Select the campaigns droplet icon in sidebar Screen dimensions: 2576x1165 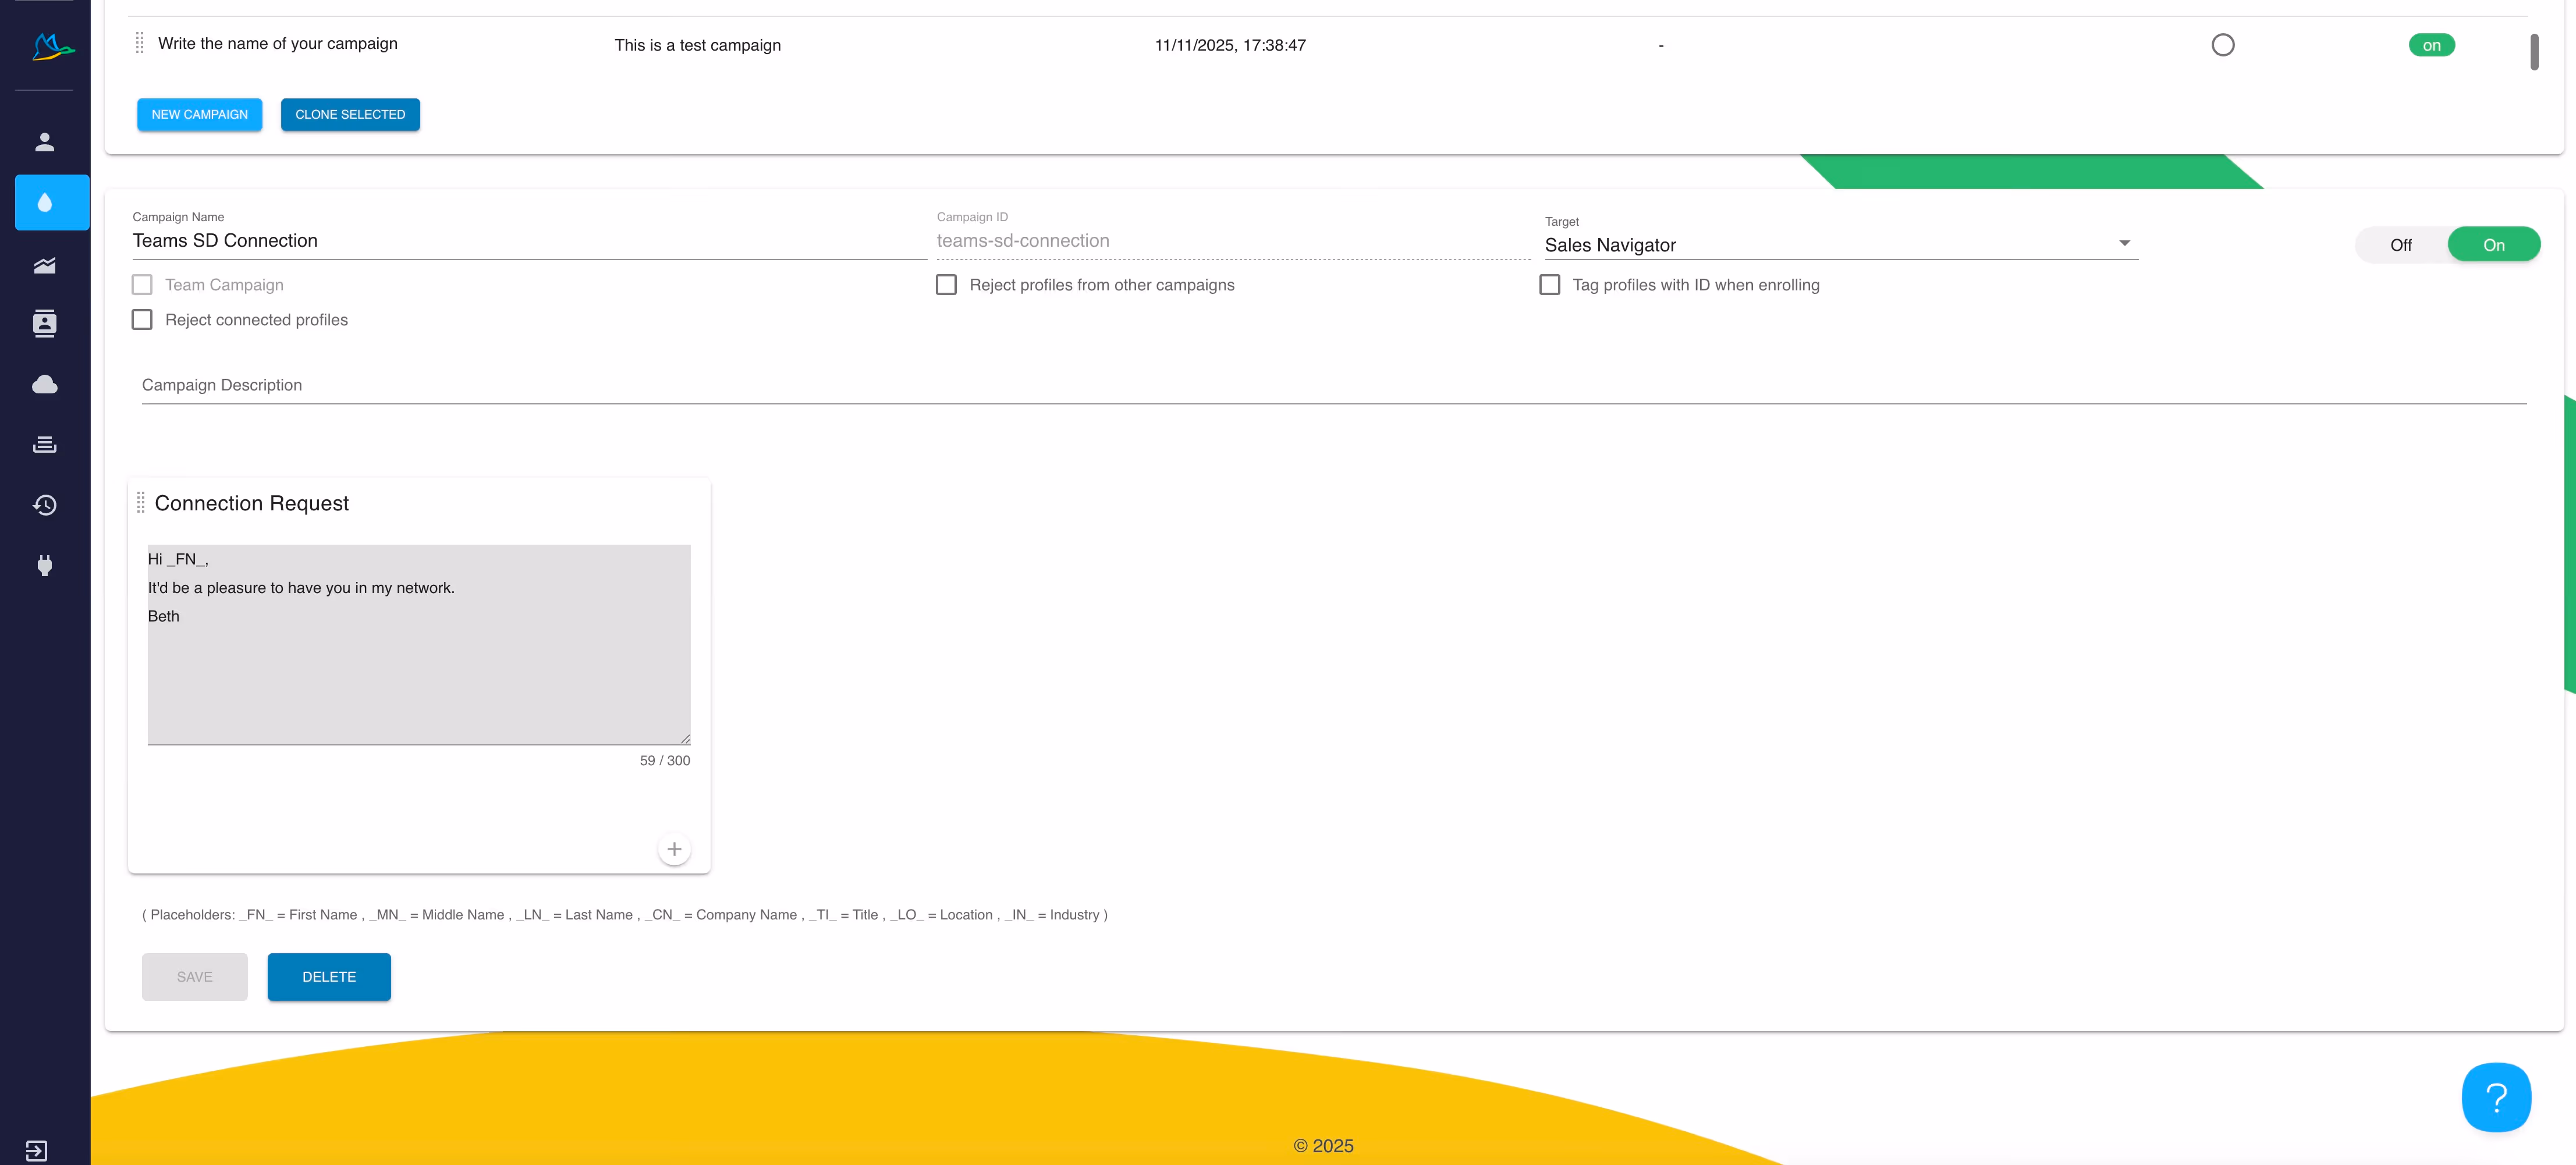44,203
